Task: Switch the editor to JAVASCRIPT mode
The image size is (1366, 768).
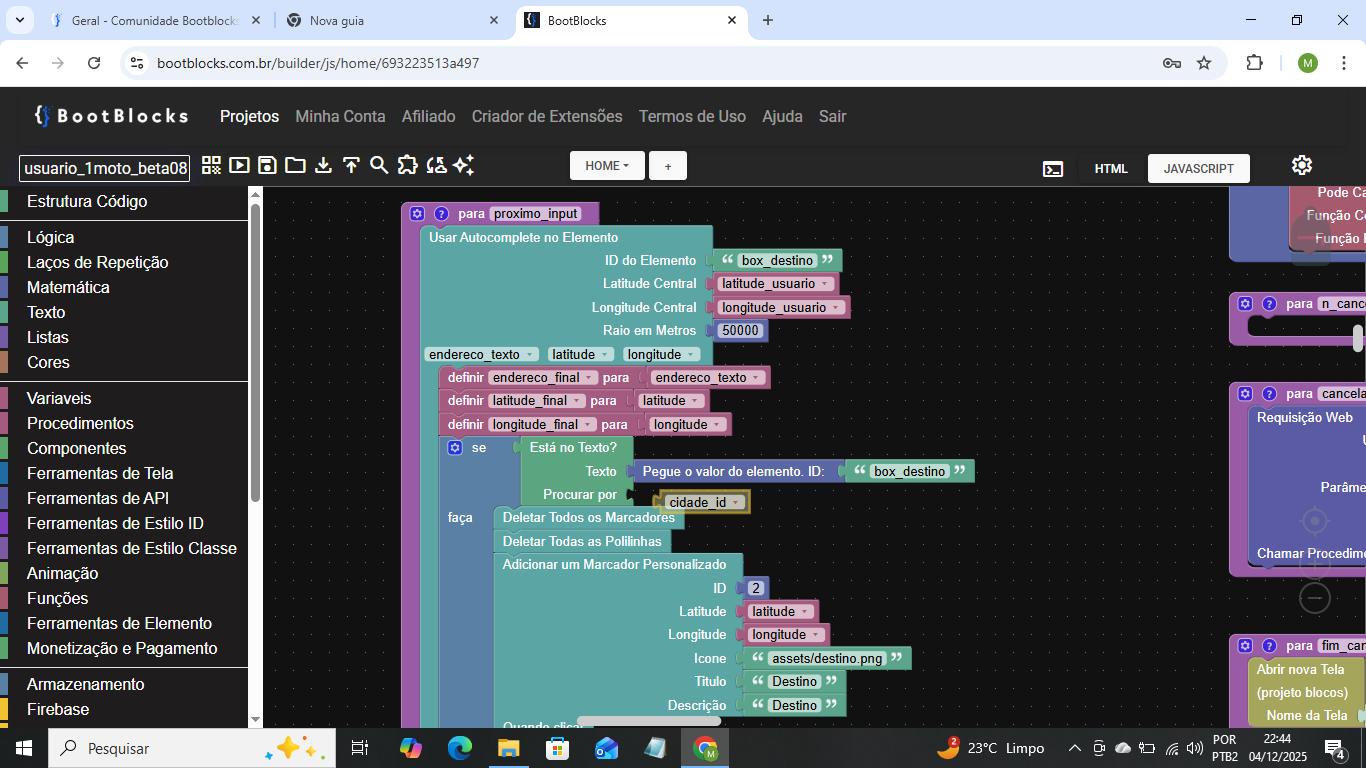Action: (1198, 168)
